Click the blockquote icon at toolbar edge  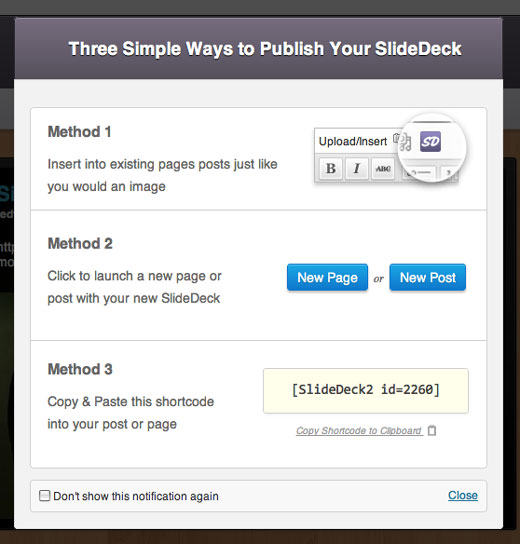click(x=449, y=172)
